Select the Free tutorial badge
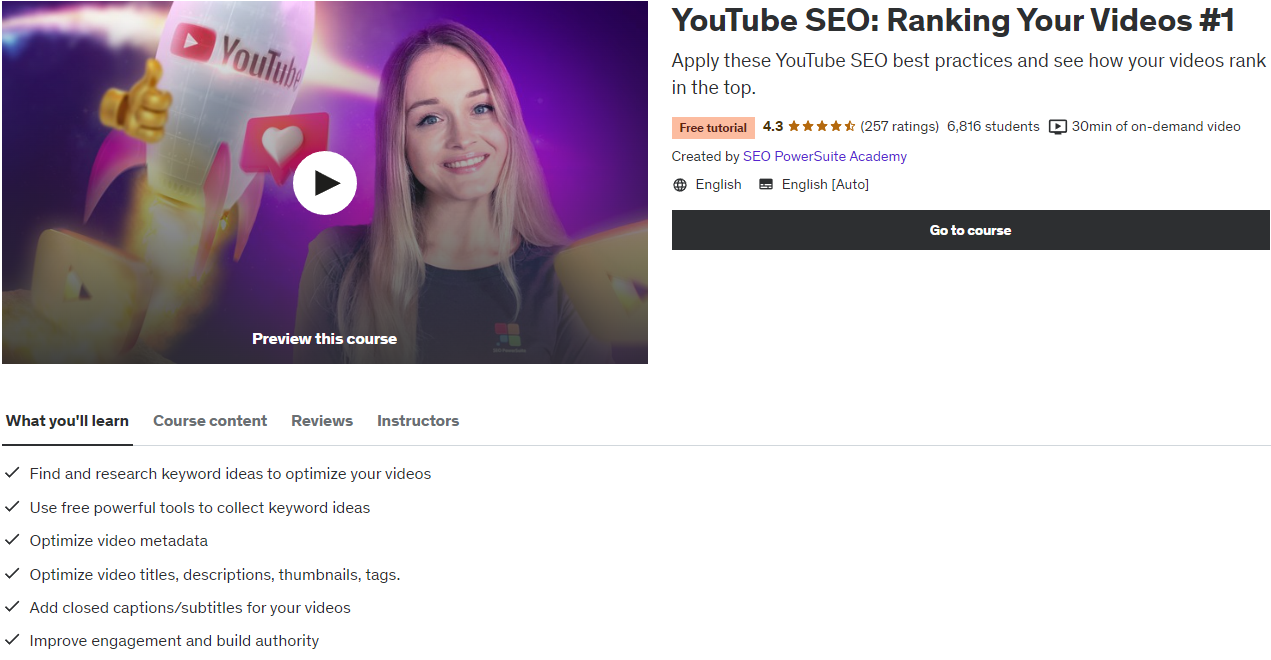This screenshot has height=660, width=1271. tap(712, 127)
